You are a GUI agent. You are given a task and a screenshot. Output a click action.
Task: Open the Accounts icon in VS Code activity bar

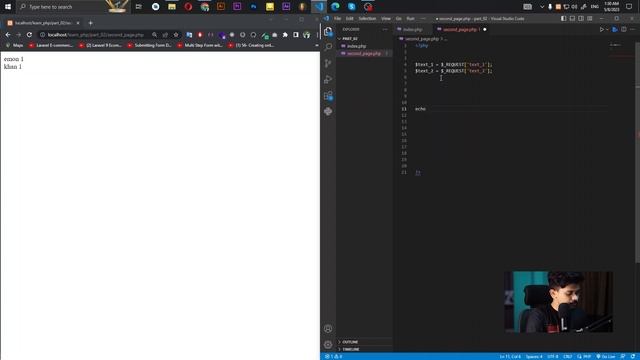pyautogui.click(x=328, y=329)
